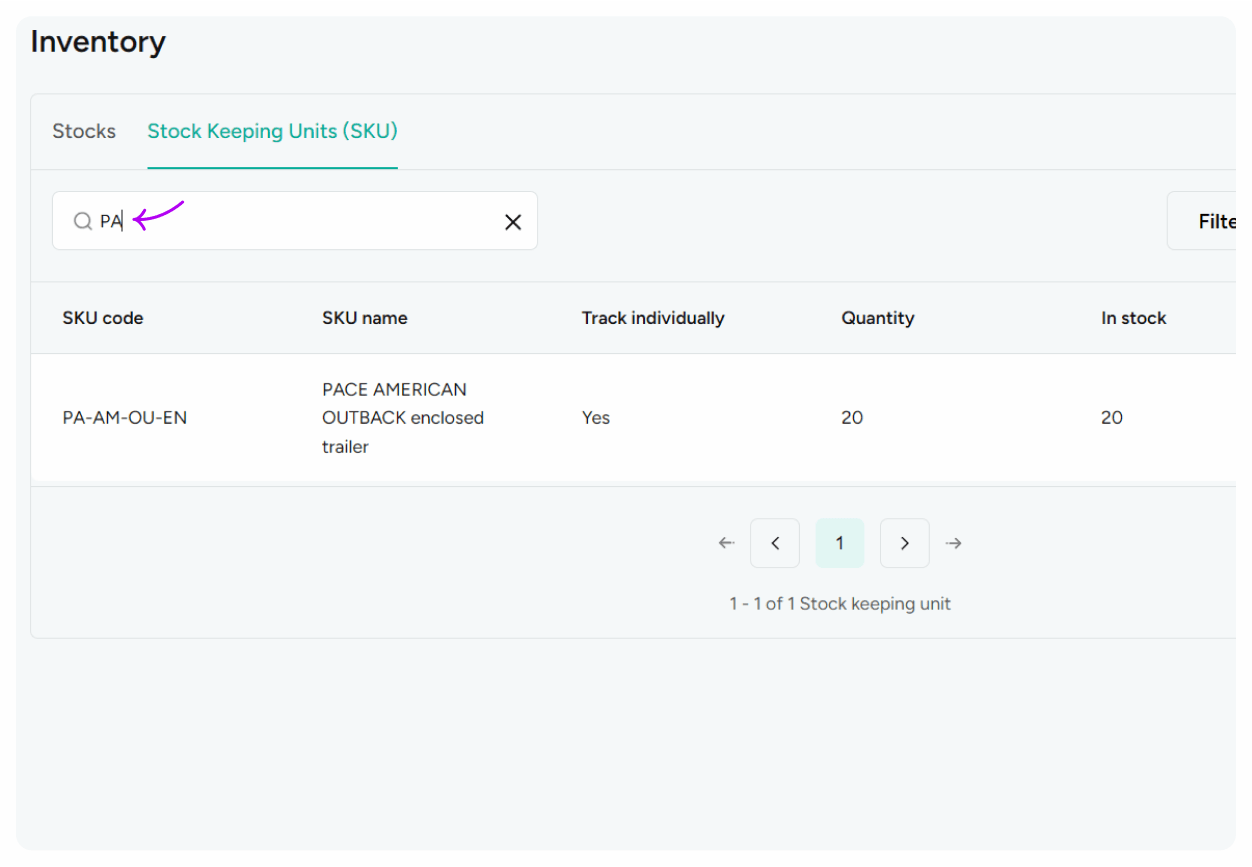Click the next page chevron icon
The width and height of the screenshot is (1252, 867).
[904, 542]
